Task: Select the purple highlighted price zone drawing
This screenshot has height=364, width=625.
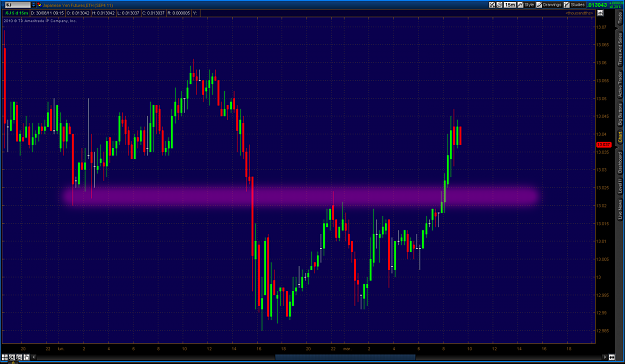Action: pos(301,196)
